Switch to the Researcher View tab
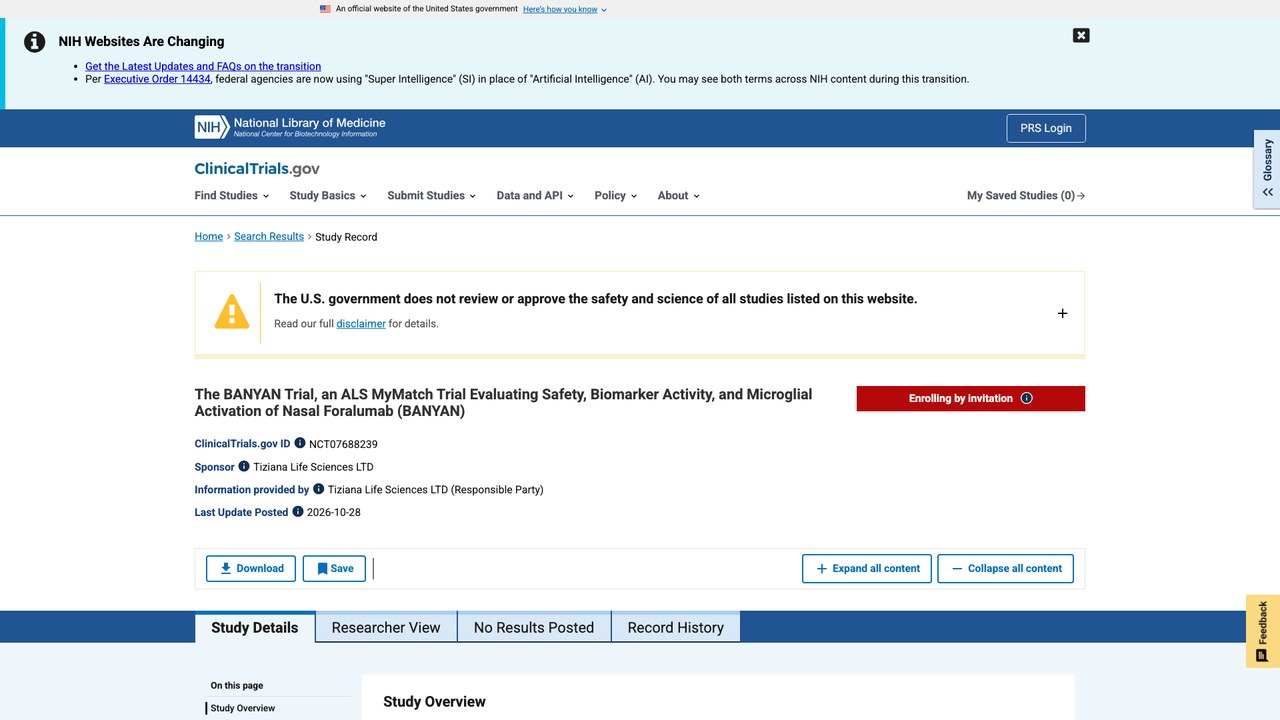 coord(386,627)
